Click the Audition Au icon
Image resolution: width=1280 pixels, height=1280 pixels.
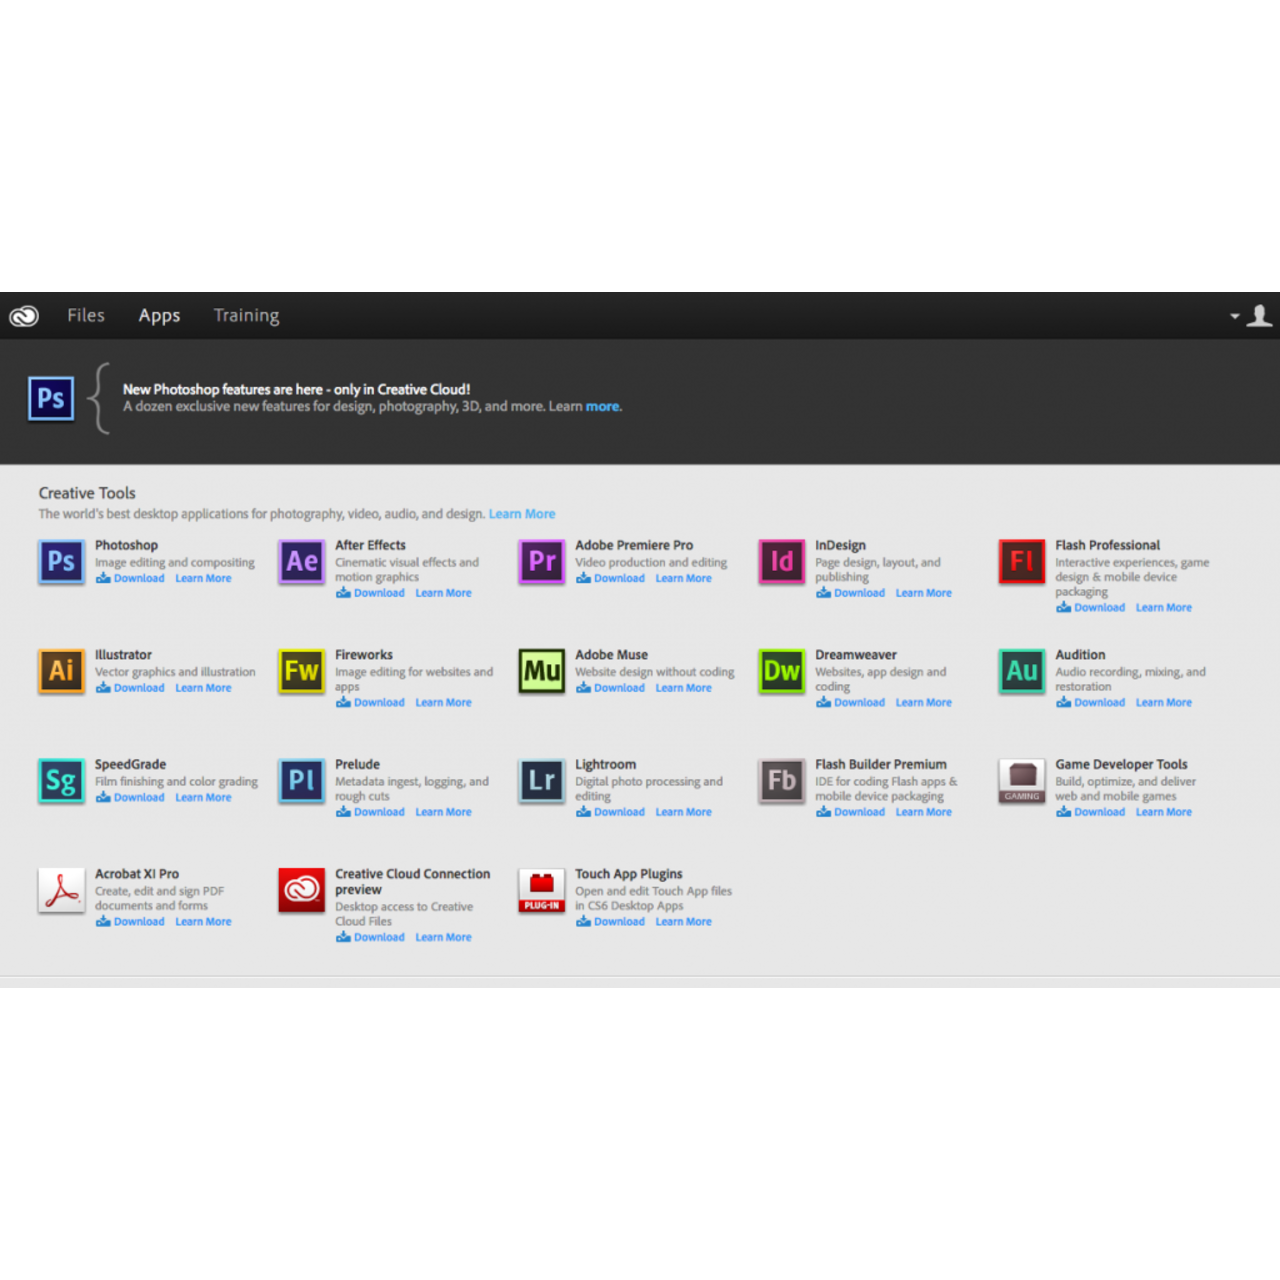[x=1021, y=670]
